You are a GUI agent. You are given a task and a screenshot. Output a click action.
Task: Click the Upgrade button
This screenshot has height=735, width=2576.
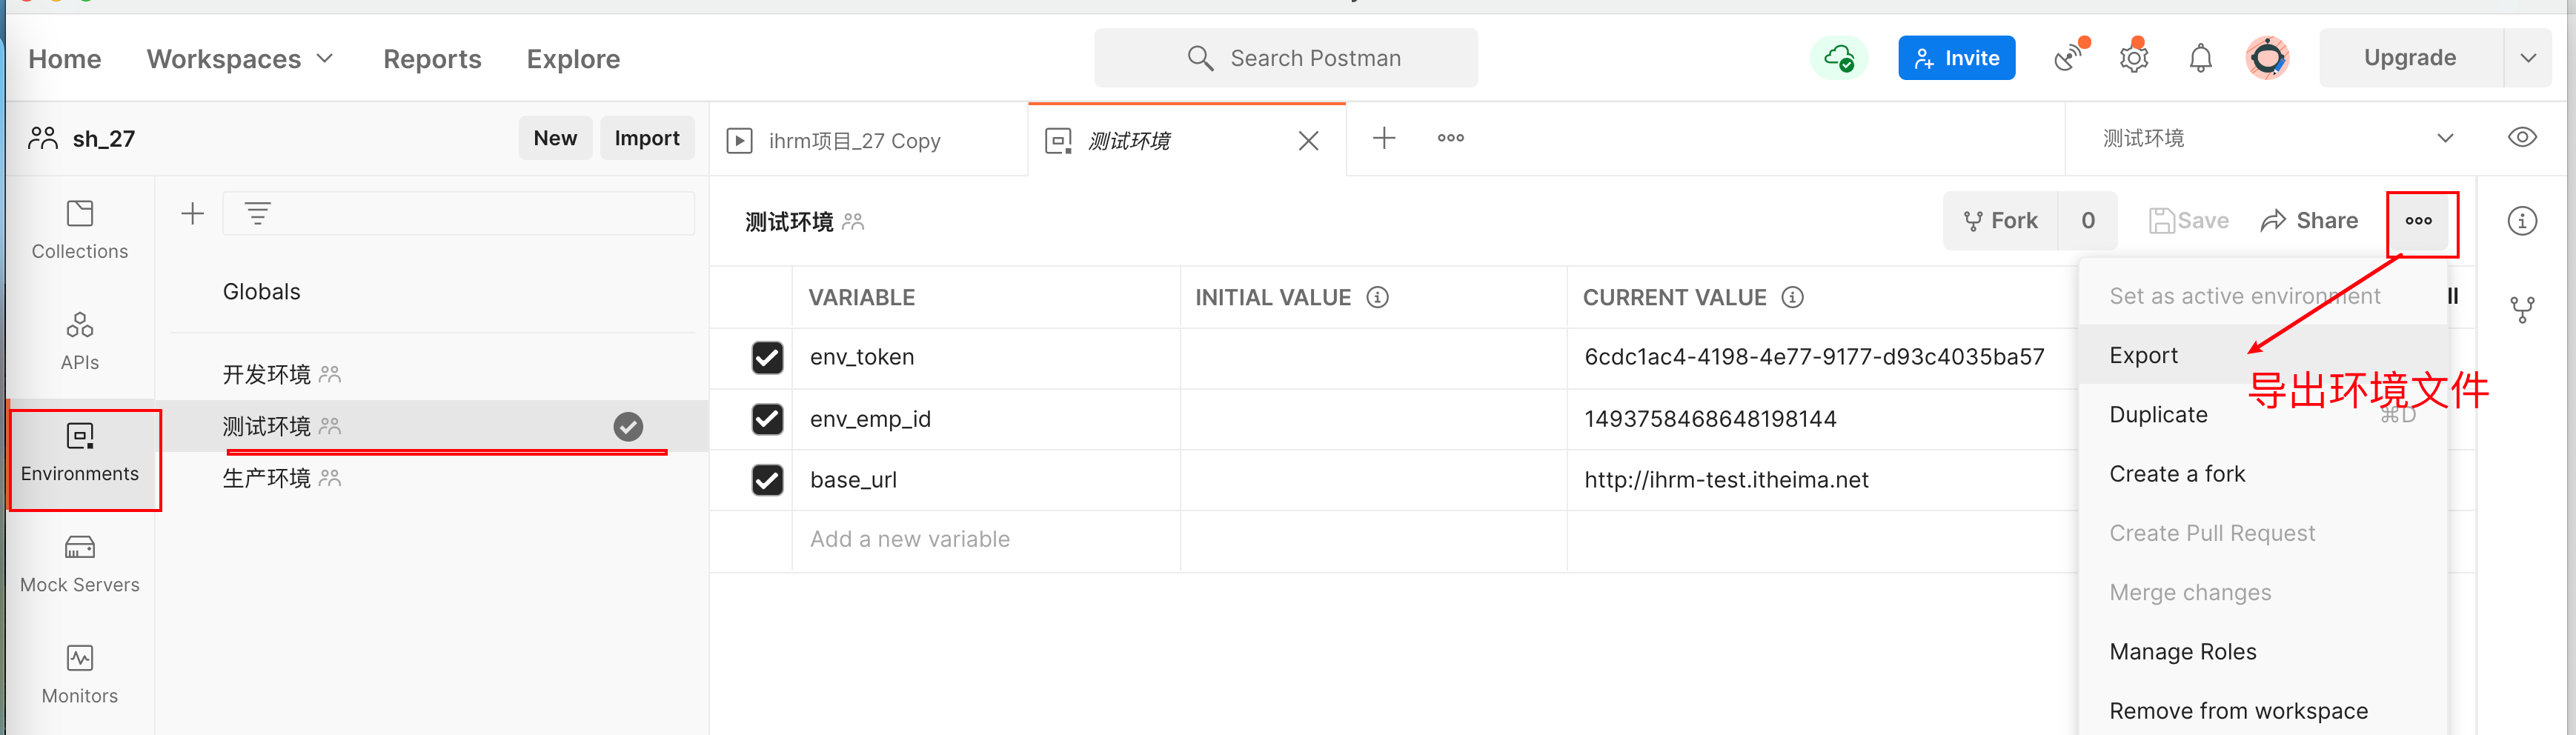(2410, 58)
